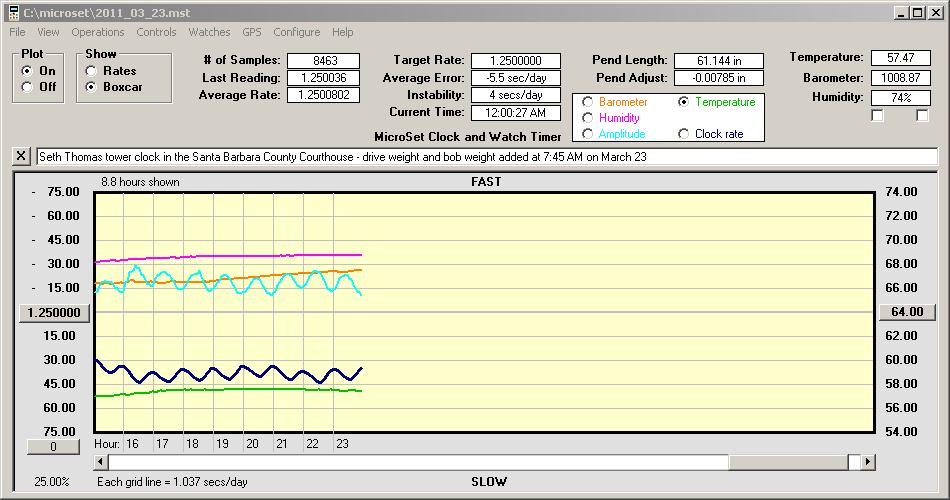
Task: Click the 64.00 right axis center button
Action: [x=907, y=312]
